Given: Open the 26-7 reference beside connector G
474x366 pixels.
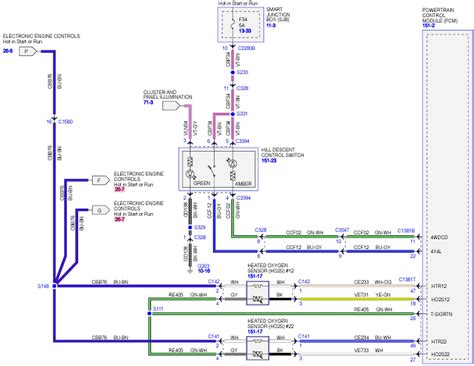Looking at the screenshot, I should (119, 219).
